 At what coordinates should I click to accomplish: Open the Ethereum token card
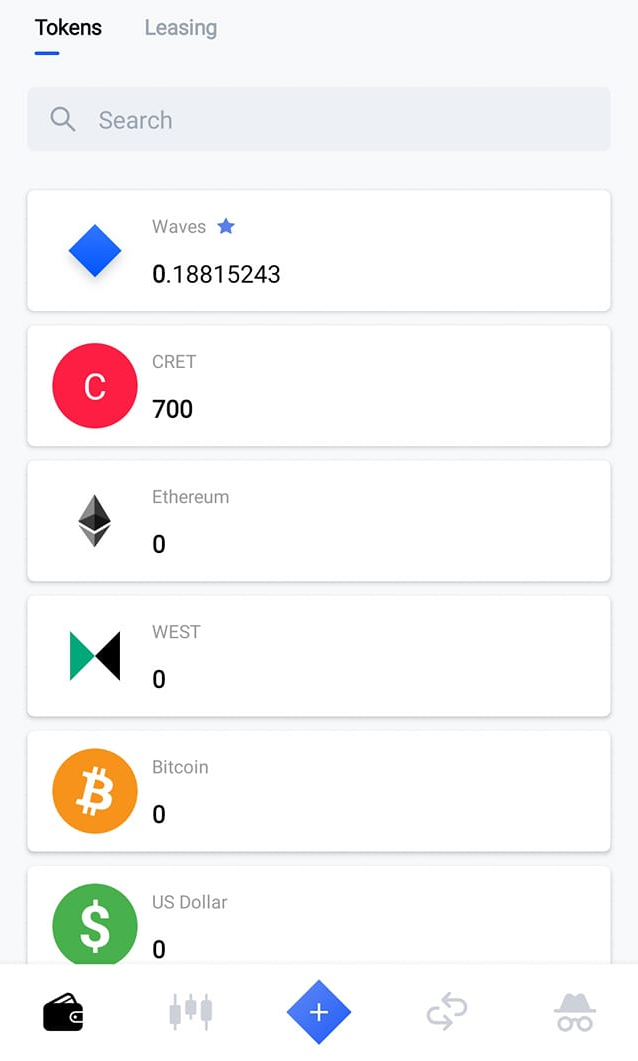pos(380,521)
